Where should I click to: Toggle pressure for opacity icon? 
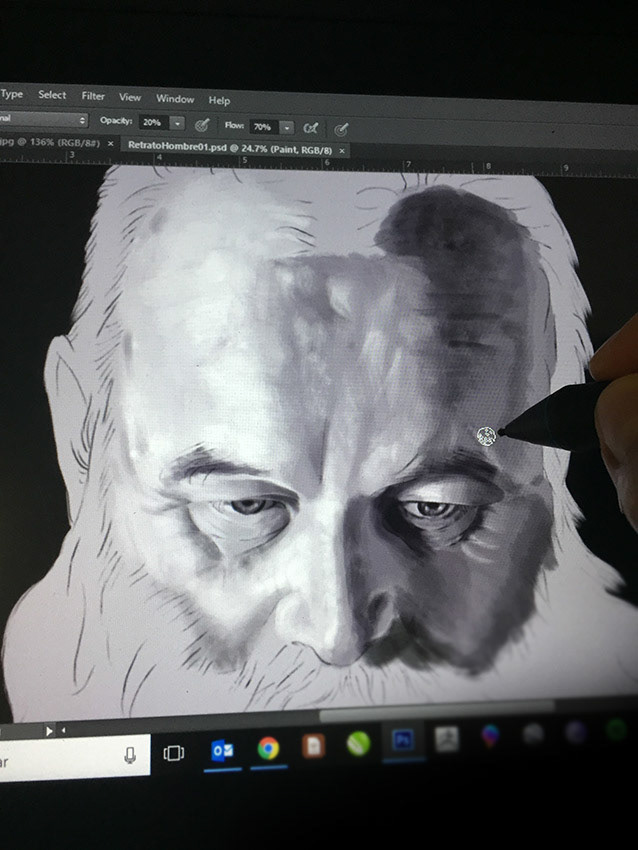pyautogui.click(x=202, y=125)
